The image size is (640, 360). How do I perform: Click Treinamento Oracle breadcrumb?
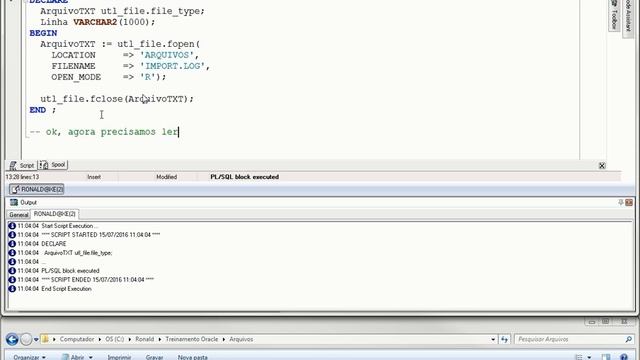191,339
